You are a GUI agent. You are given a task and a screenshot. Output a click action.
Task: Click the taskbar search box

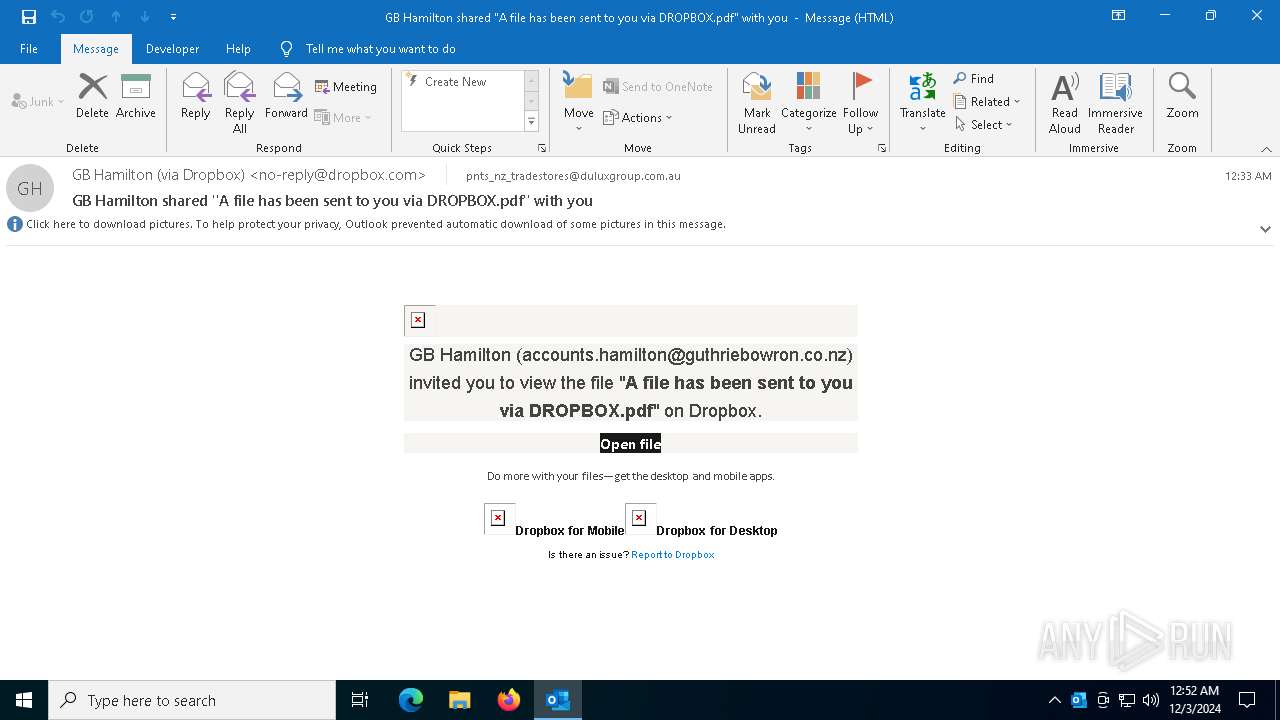192,700
